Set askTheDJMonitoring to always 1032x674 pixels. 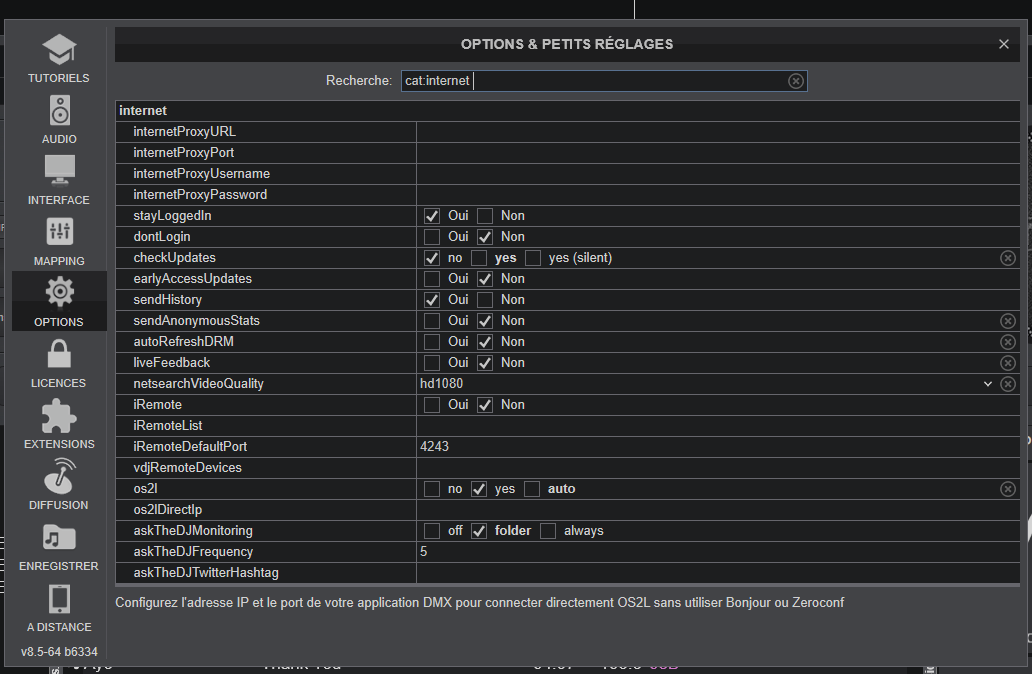coord(548,531)
